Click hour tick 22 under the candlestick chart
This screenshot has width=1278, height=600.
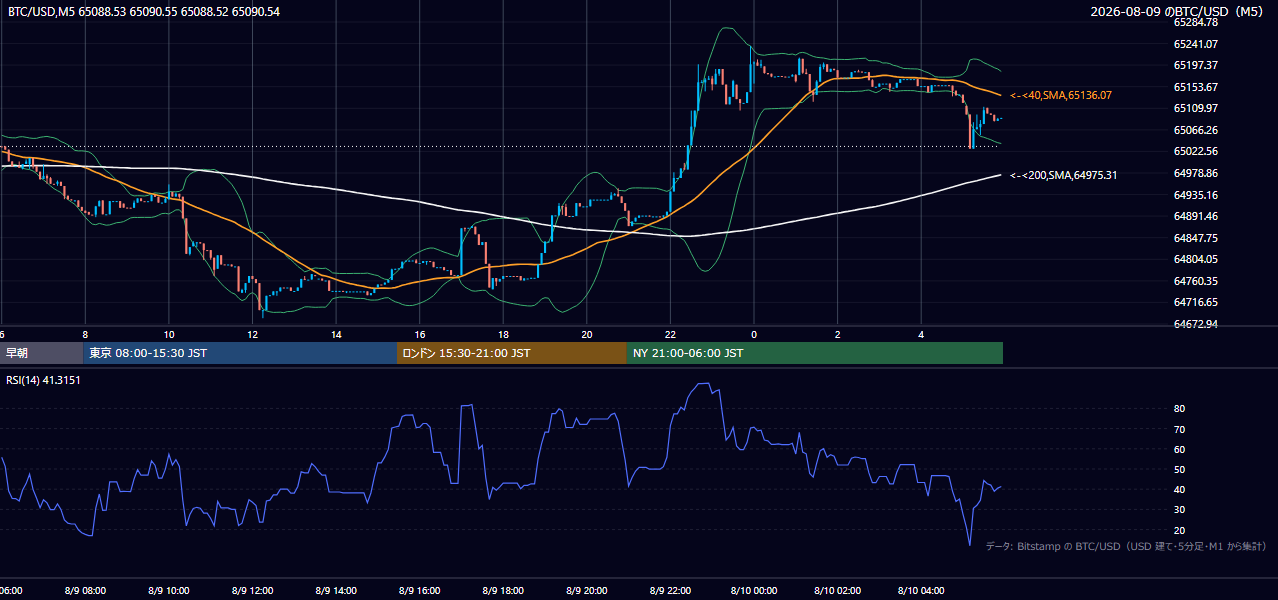pos(670,335)
